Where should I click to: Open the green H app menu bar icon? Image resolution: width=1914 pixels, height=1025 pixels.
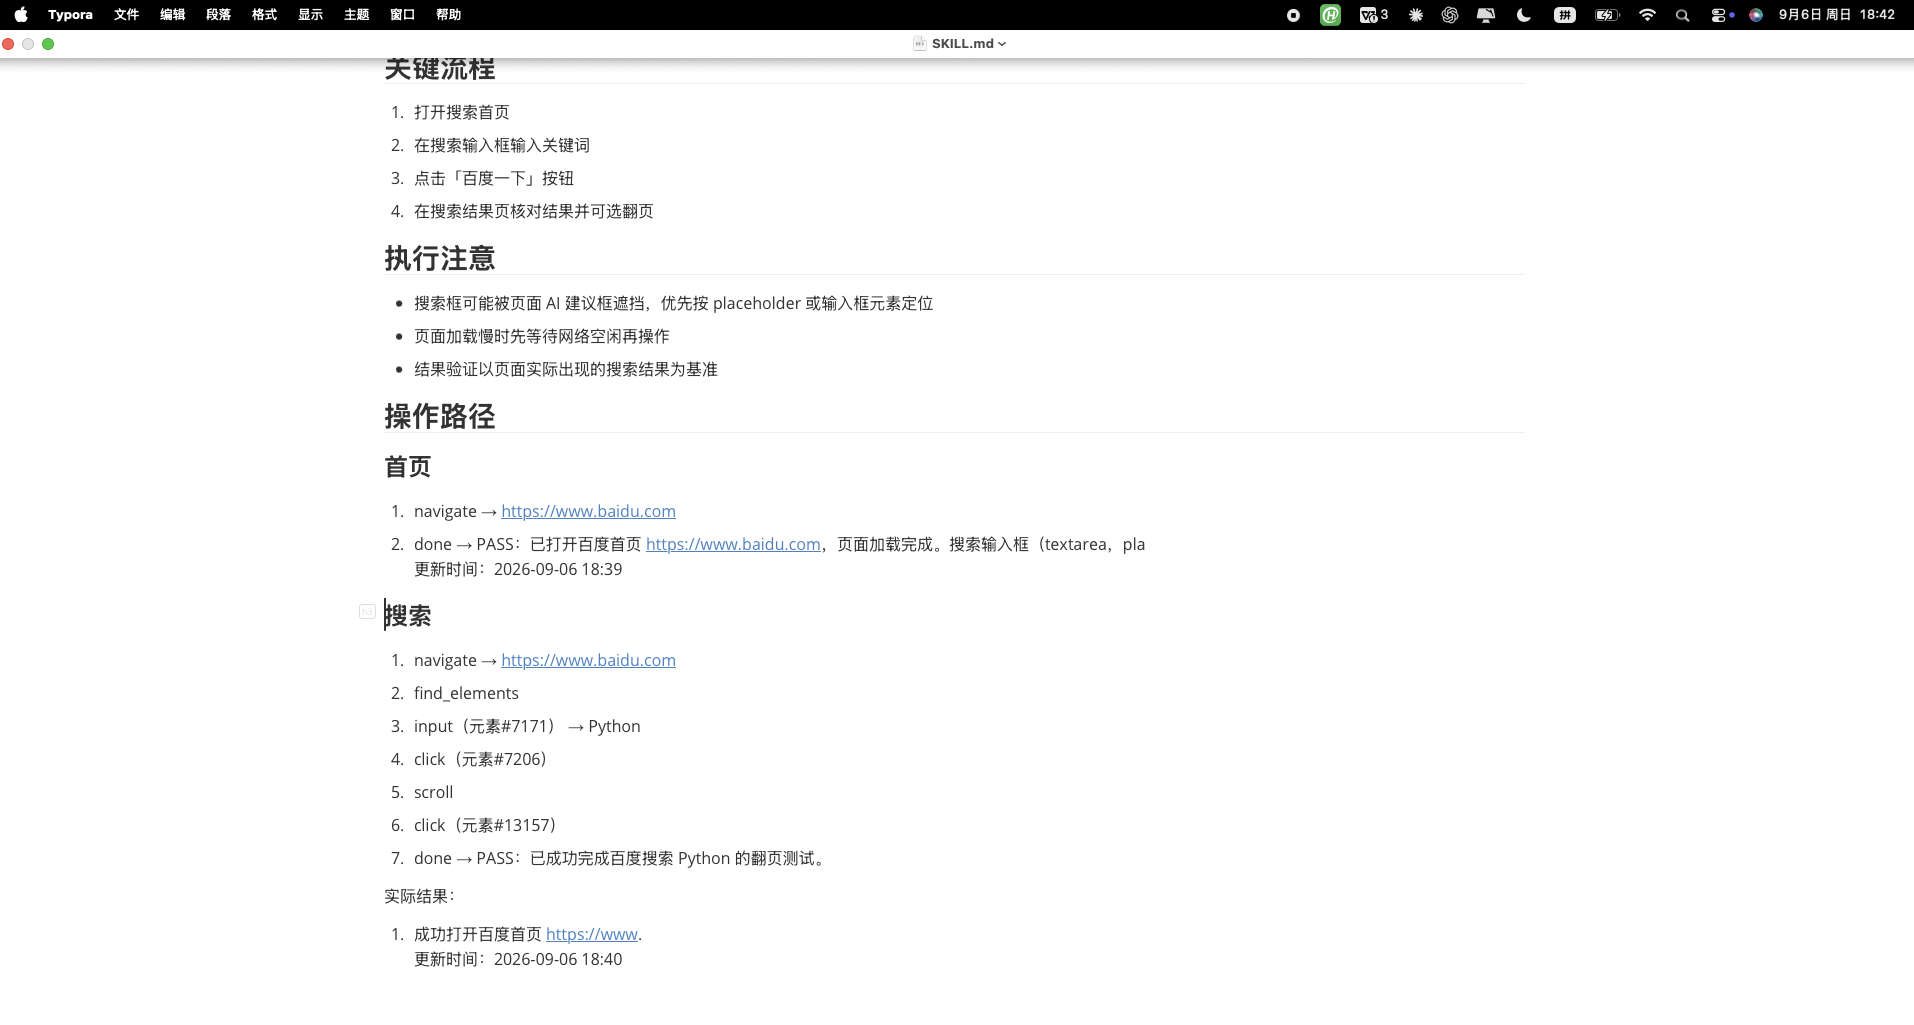point(1330,15)
